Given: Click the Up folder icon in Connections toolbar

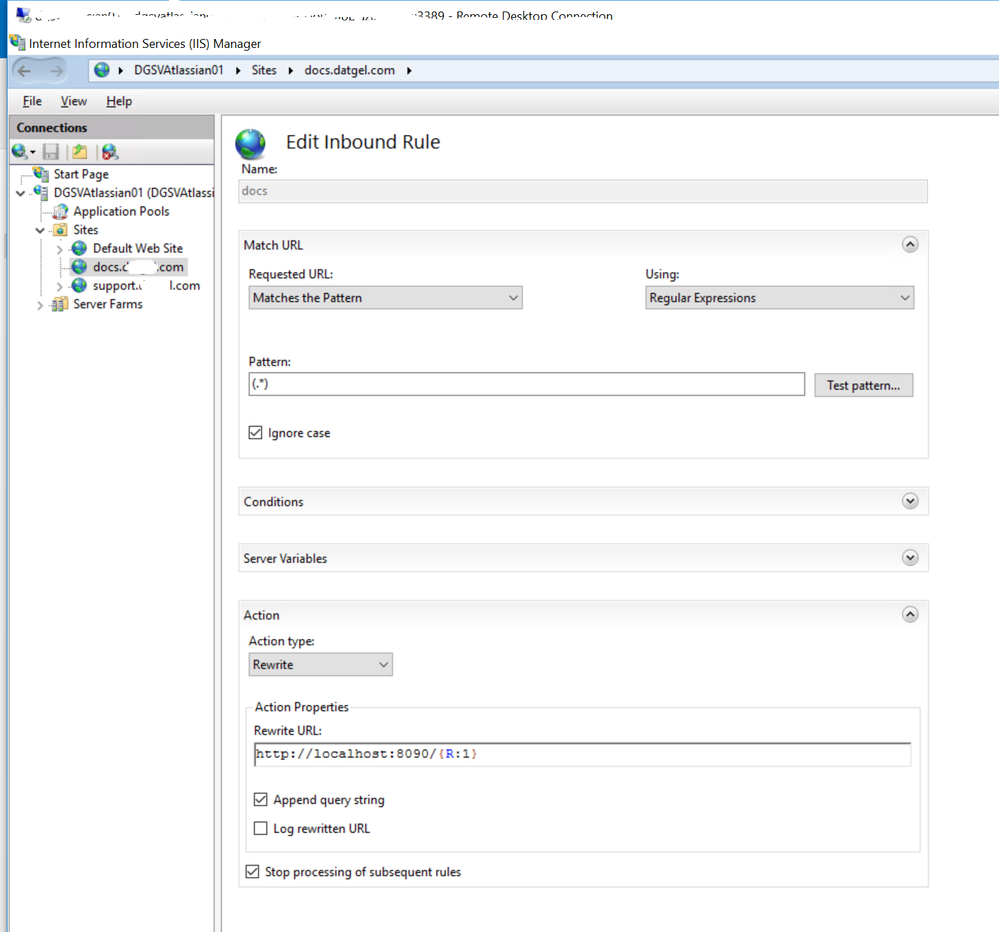Looking at the screenshot, I should tap(80, 152).
